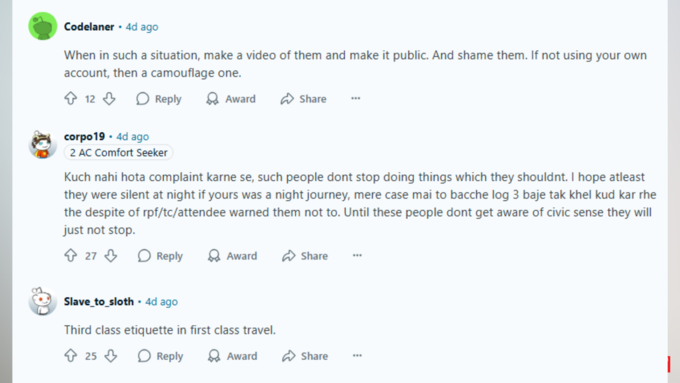This screenshot has width=680, height=383.
Task: Open more options on Codelaner's comment
Action: tap(356, 98)
